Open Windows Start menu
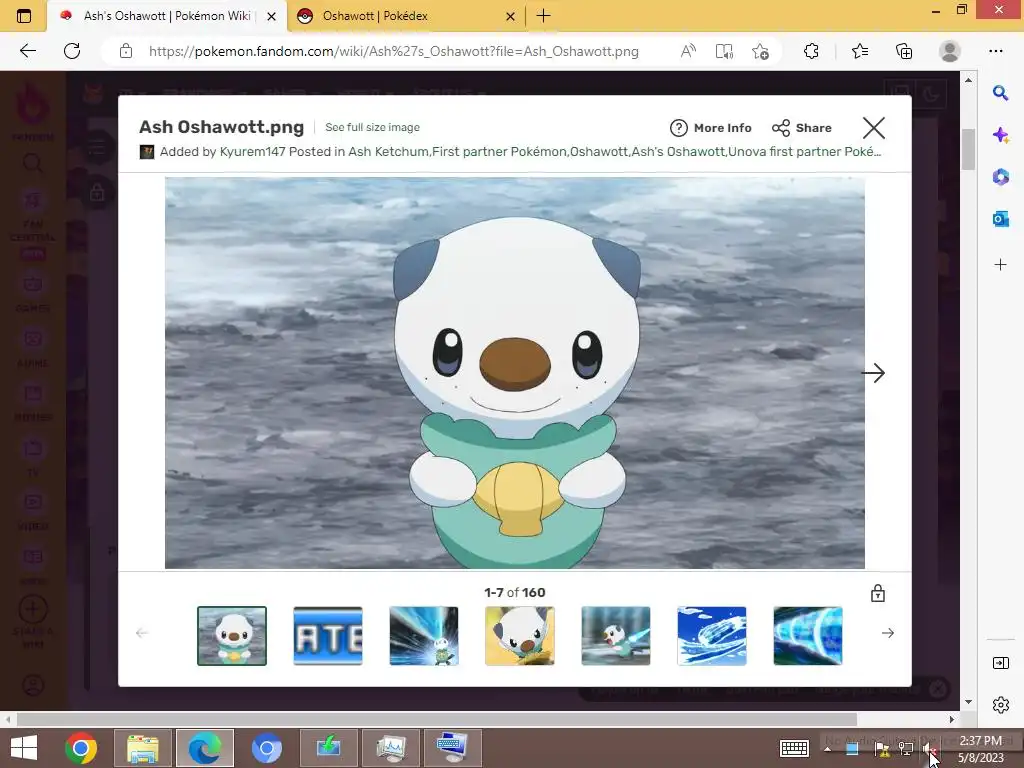The height and width of the screenshot is (768, 1024). (24, 748)
